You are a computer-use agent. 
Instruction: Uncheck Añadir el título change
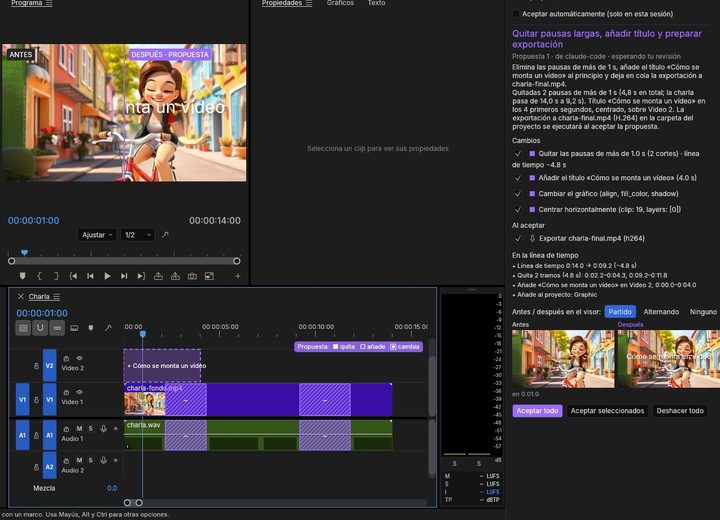pyautogui.click(x=518, y=178)
